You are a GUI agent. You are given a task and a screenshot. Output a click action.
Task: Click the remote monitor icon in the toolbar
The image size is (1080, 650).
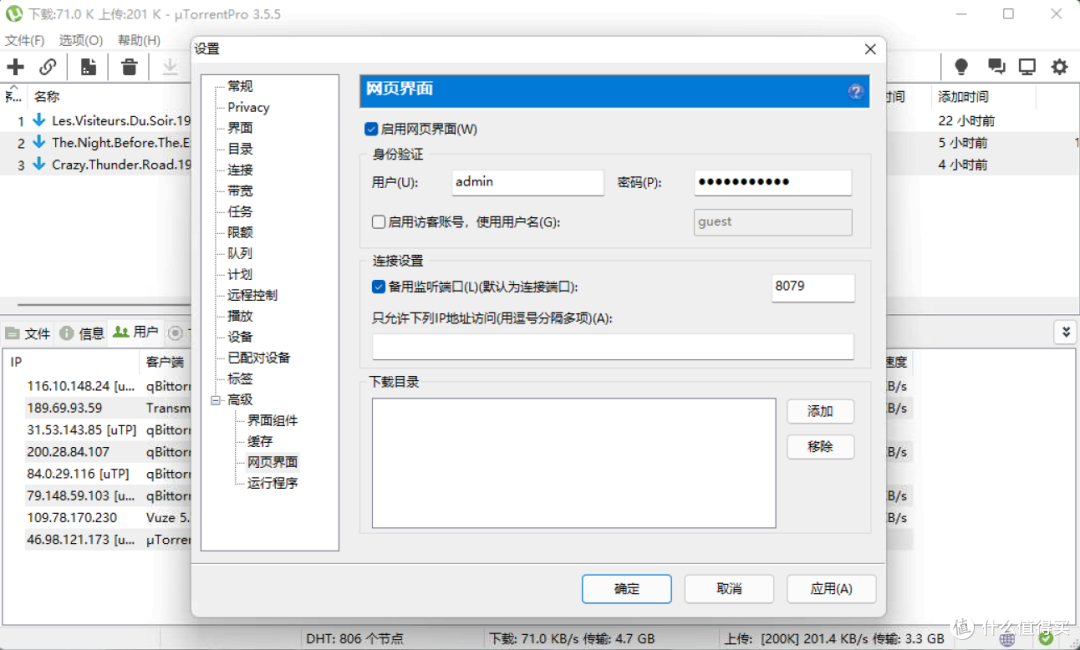[x=1027, y=66]
